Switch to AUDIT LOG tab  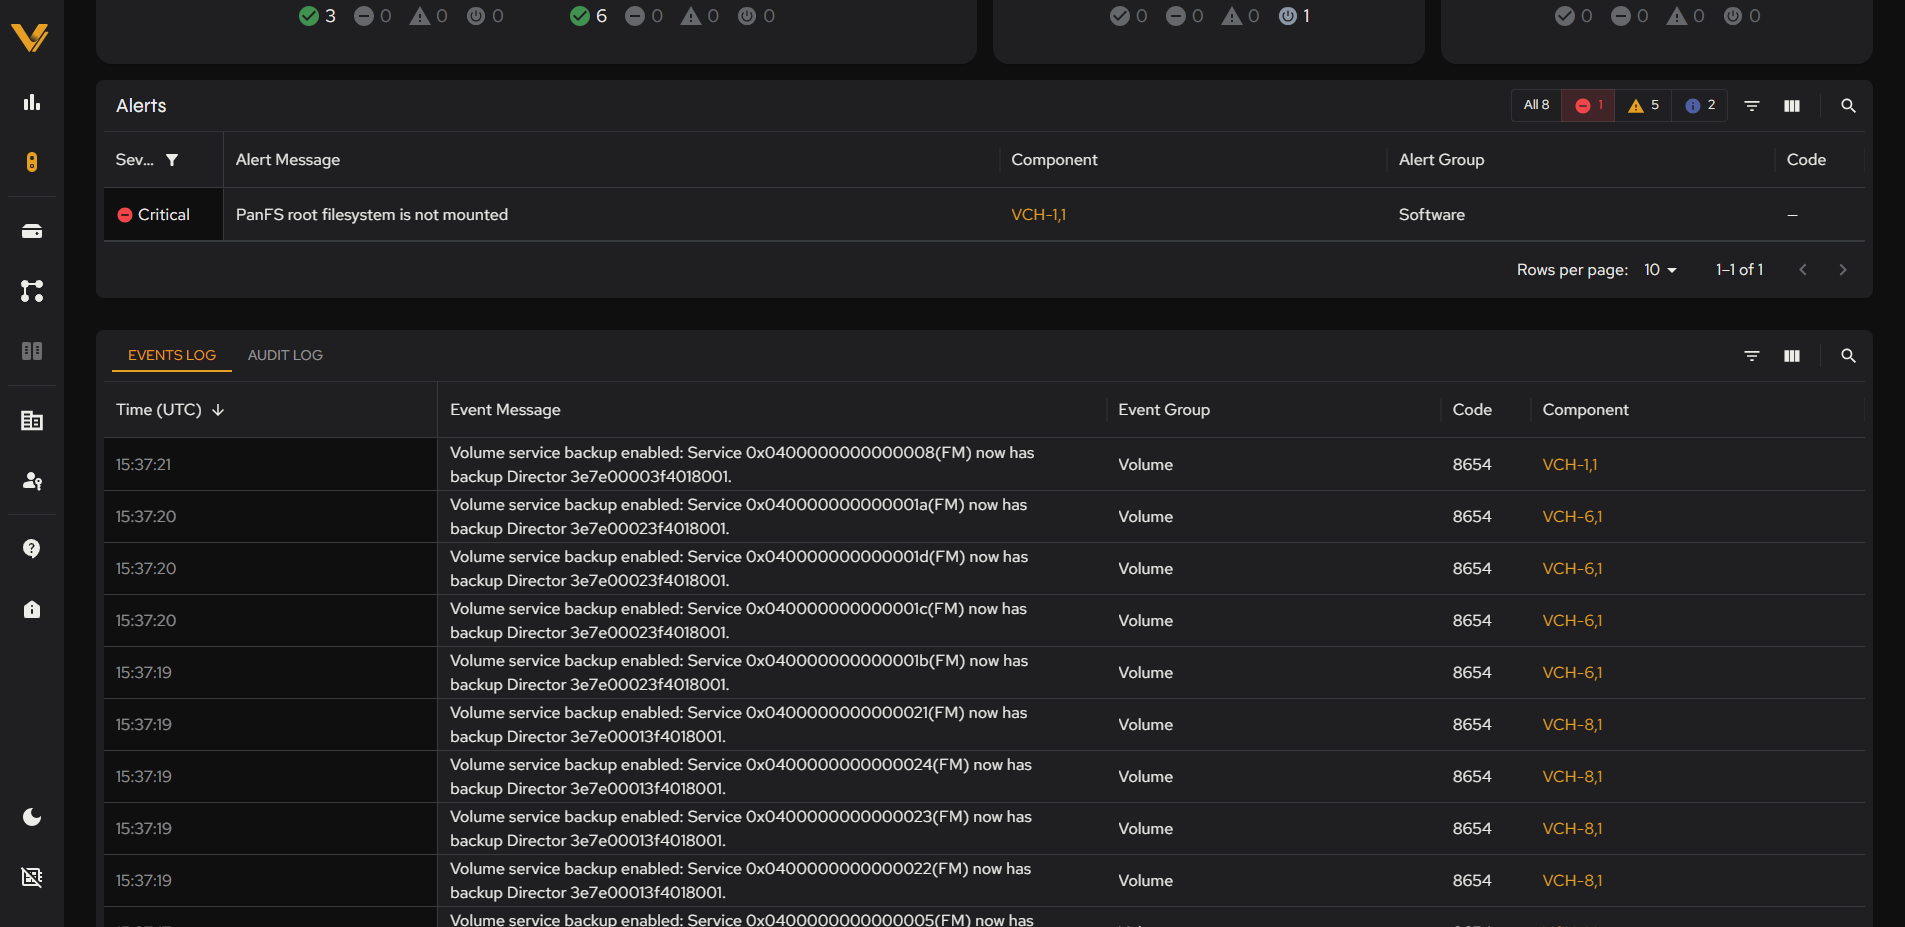285,355
